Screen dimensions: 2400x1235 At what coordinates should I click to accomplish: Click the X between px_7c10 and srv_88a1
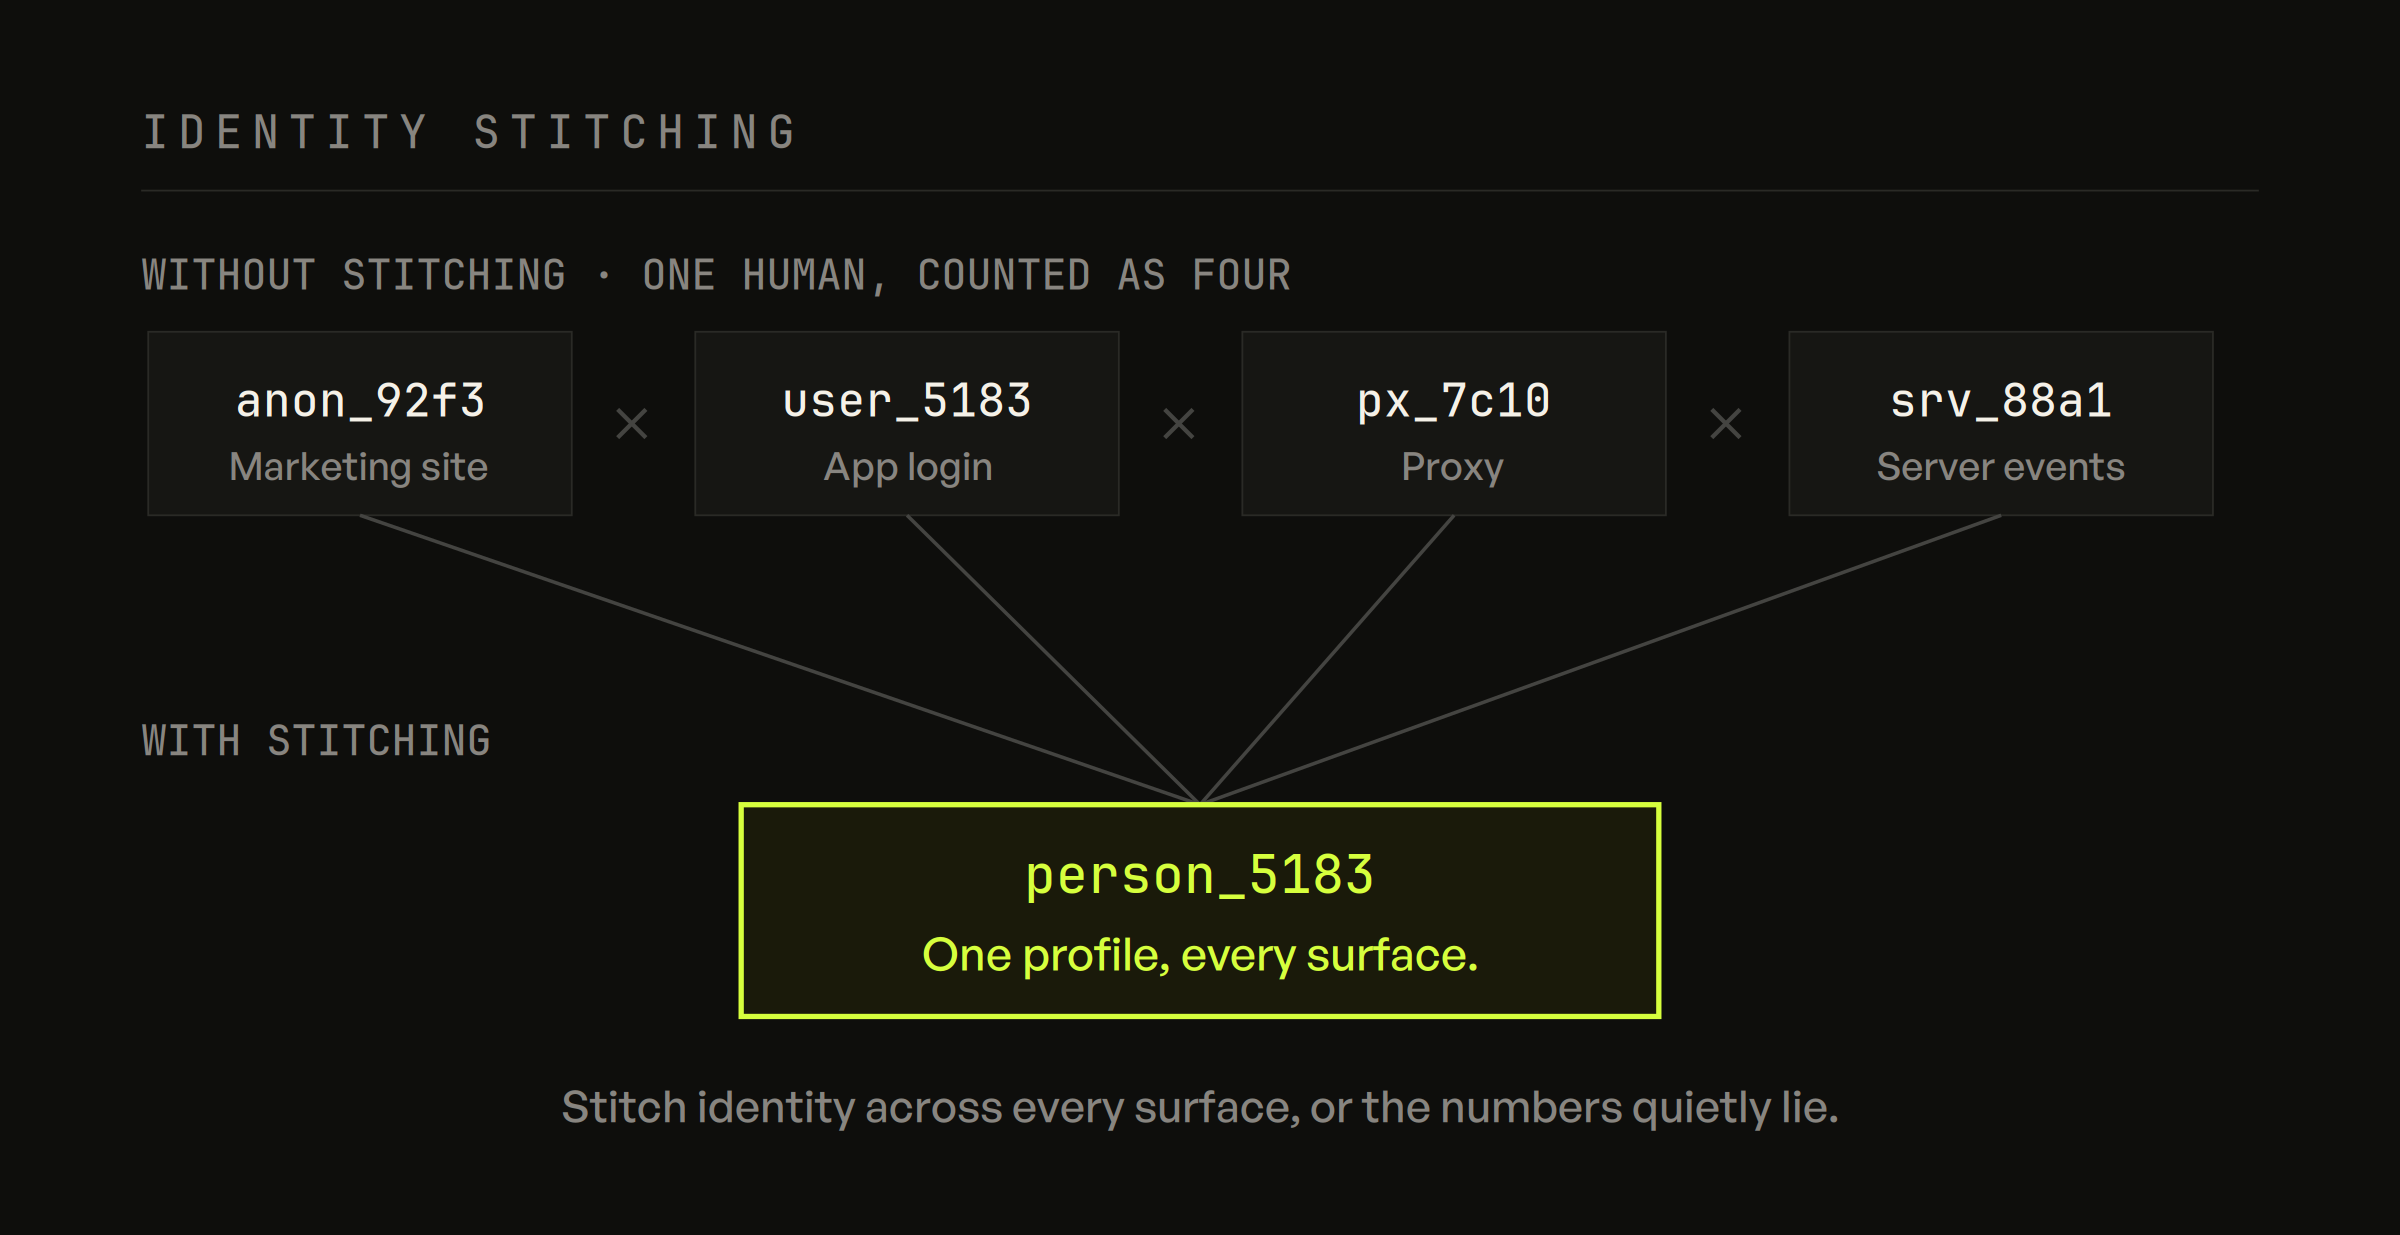[x=1726, y=424]
